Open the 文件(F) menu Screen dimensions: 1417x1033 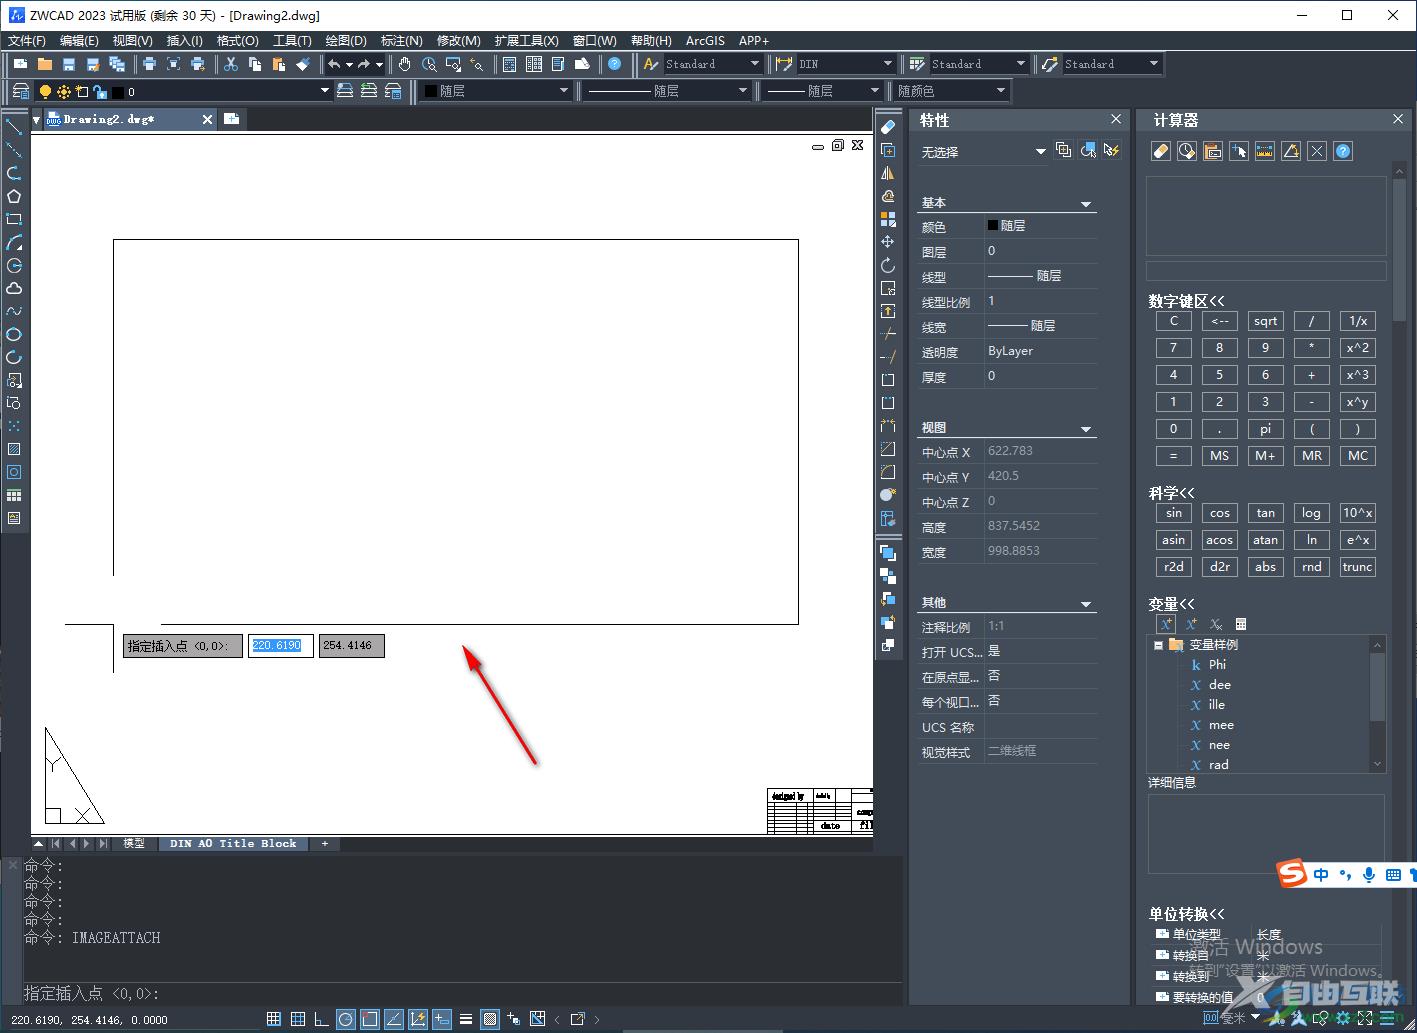tap(27, 41)
